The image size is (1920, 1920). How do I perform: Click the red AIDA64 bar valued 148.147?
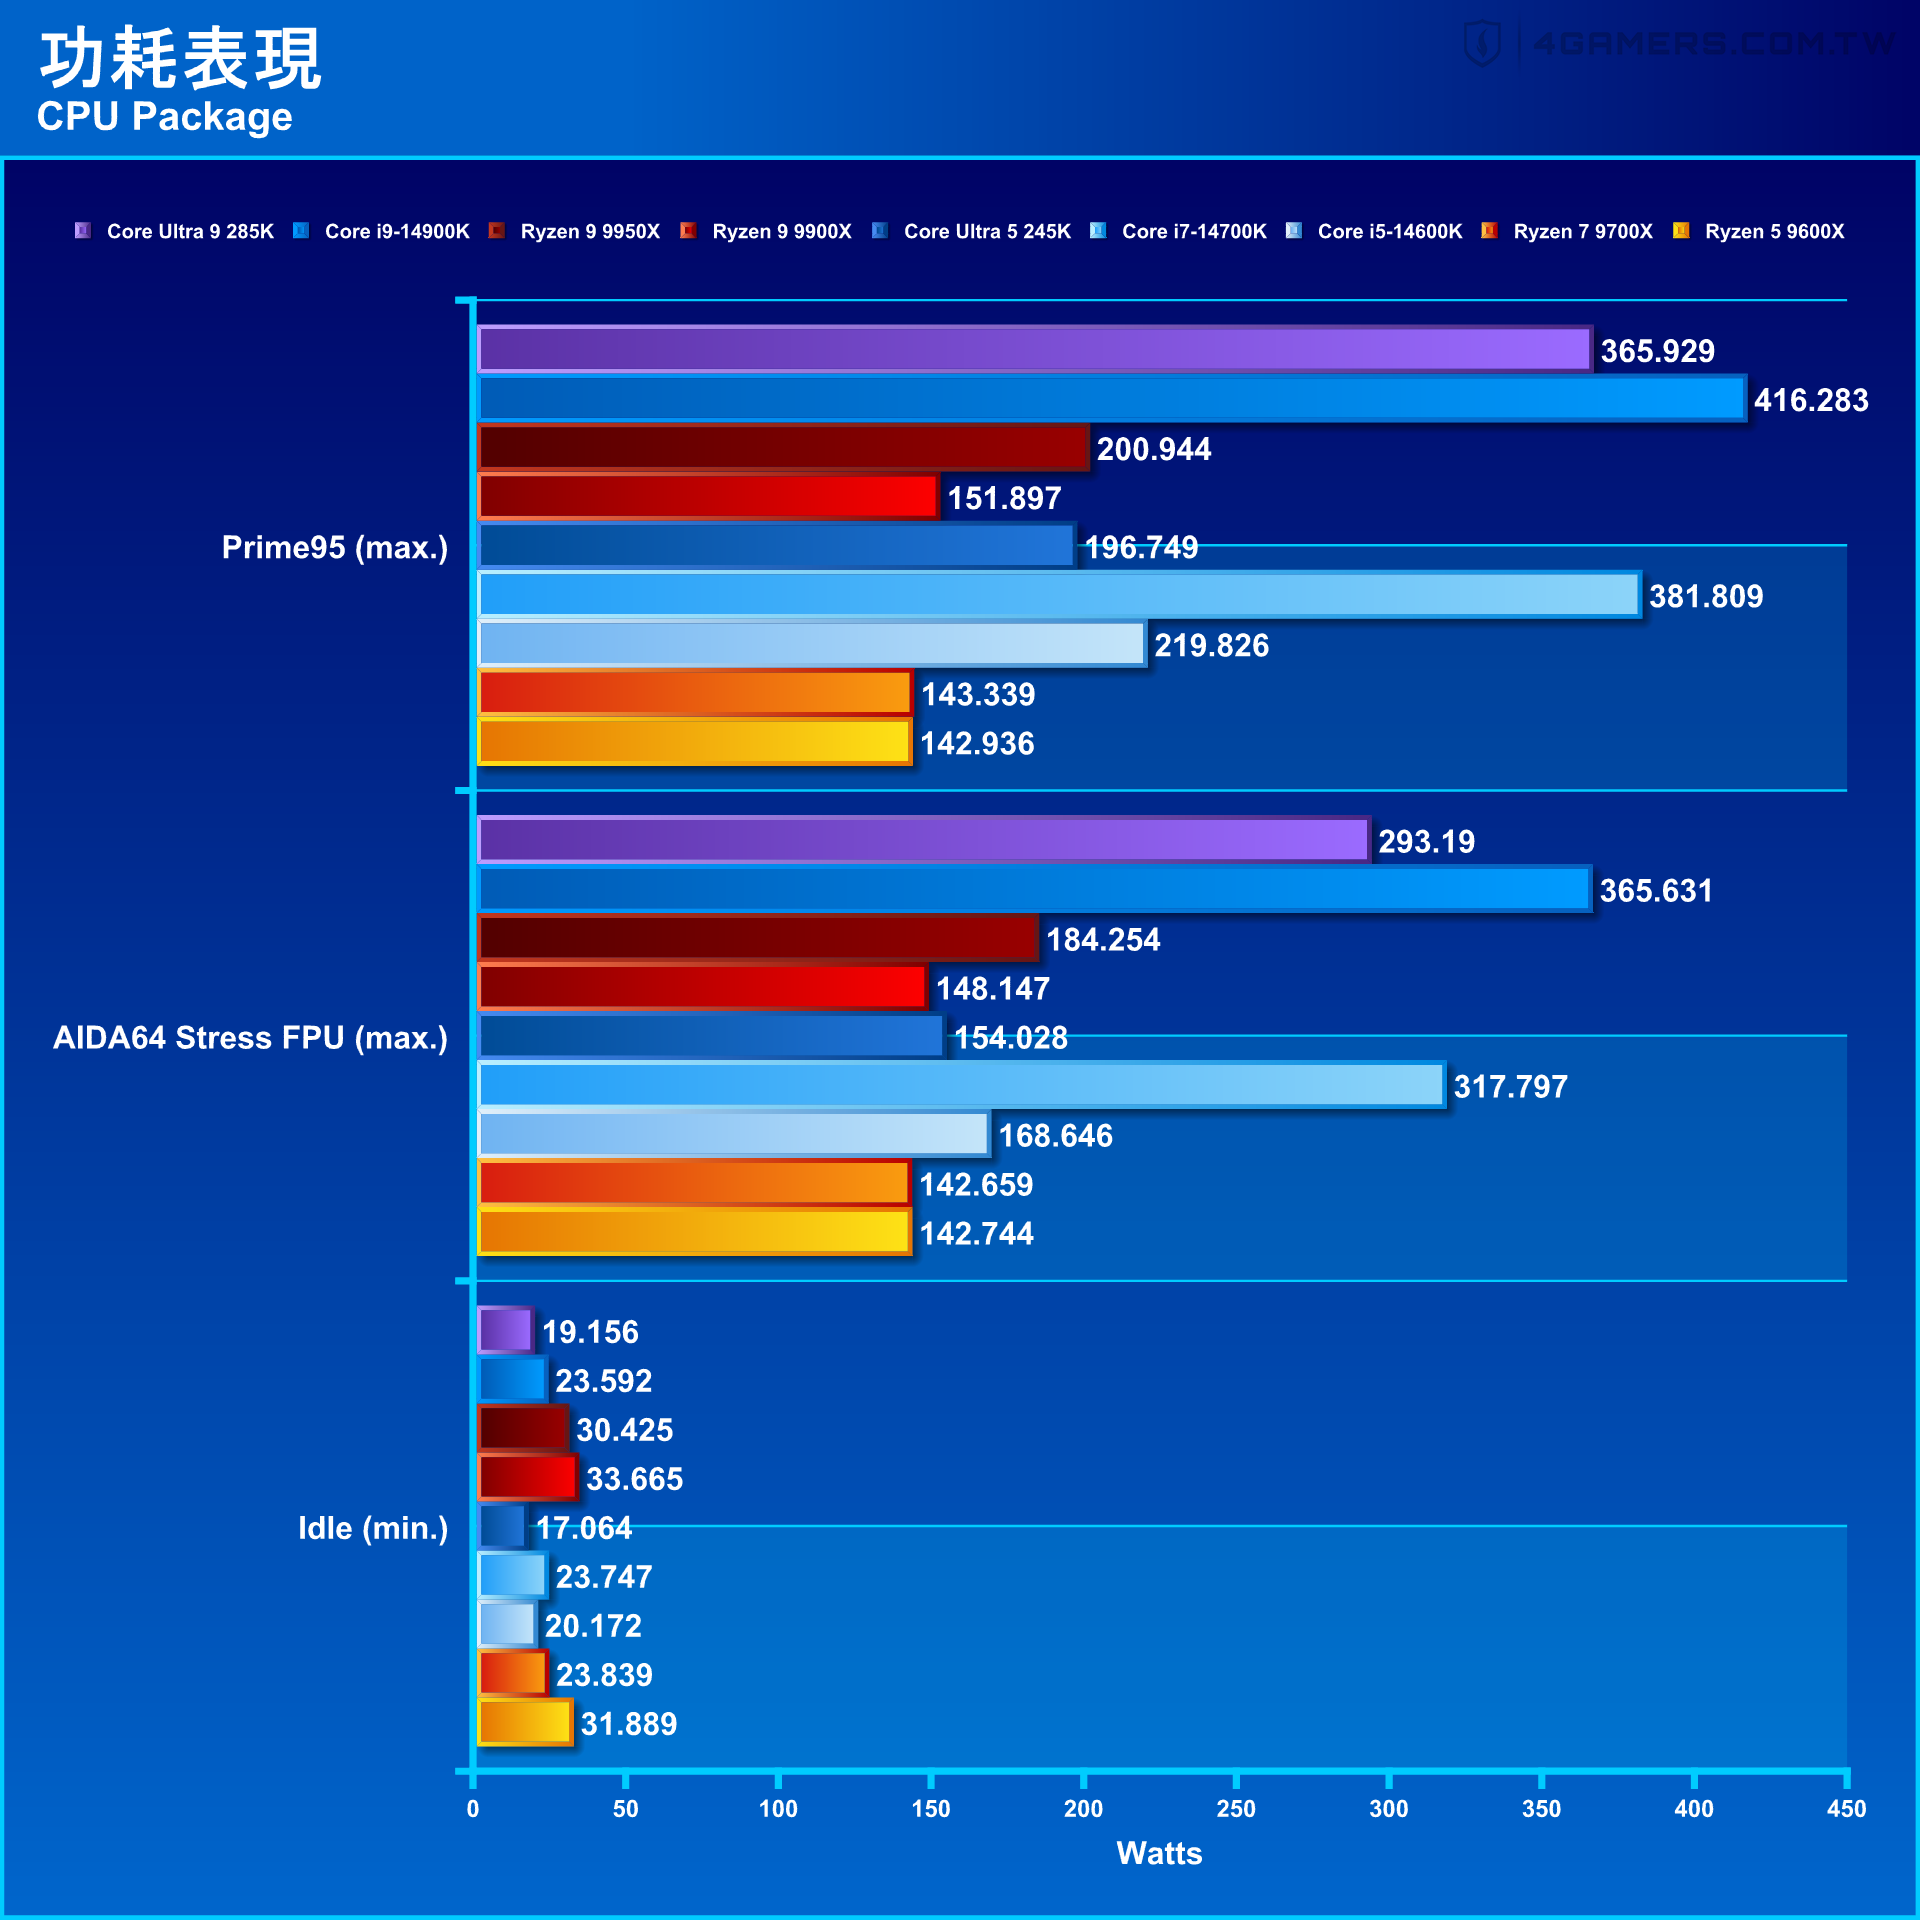703,986
